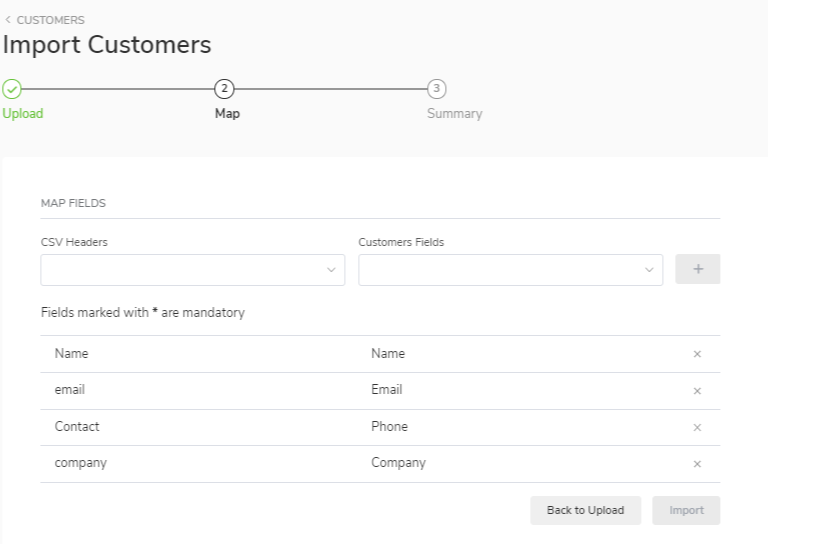
Task: Select the Summary step label
Action: pyautogui.click(x=454, y=114)
